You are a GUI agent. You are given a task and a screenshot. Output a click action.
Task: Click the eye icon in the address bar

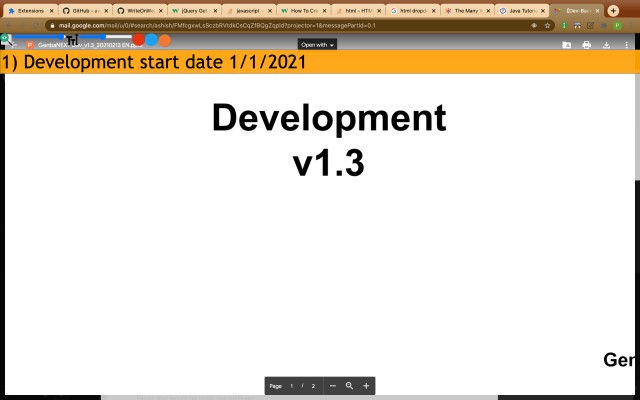click(534, 25)
